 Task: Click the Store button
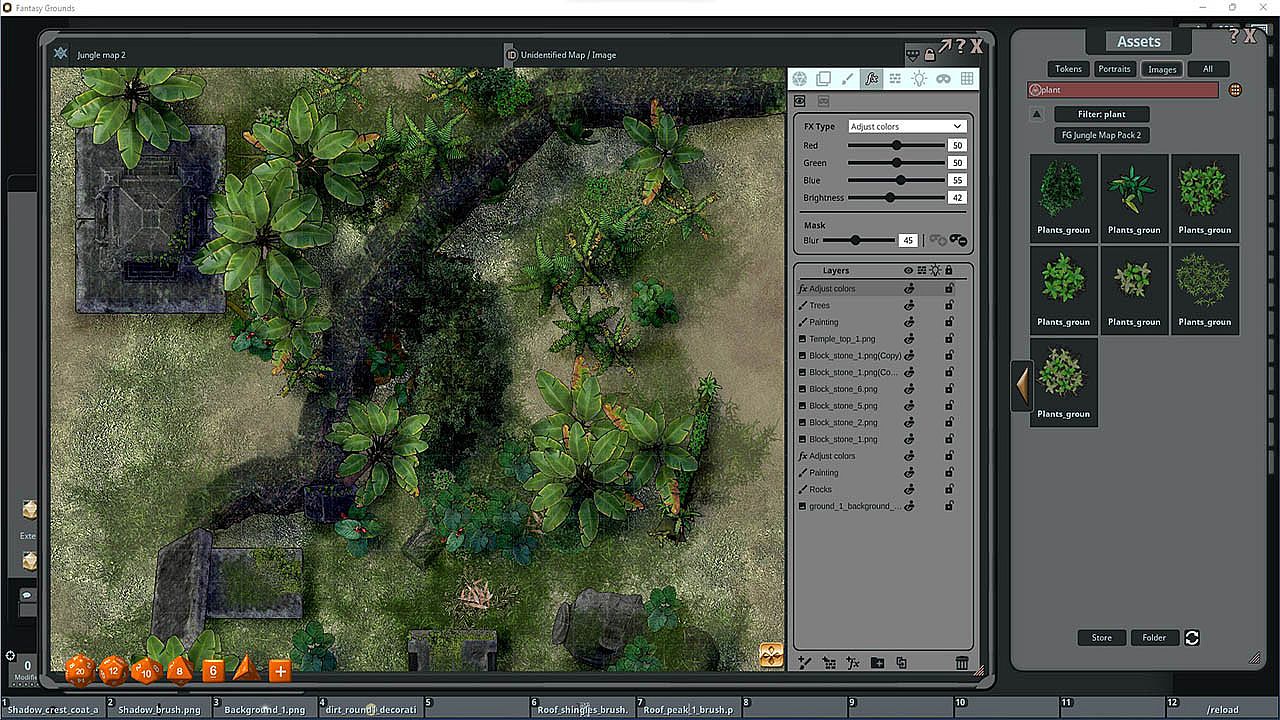[1101, 638]
